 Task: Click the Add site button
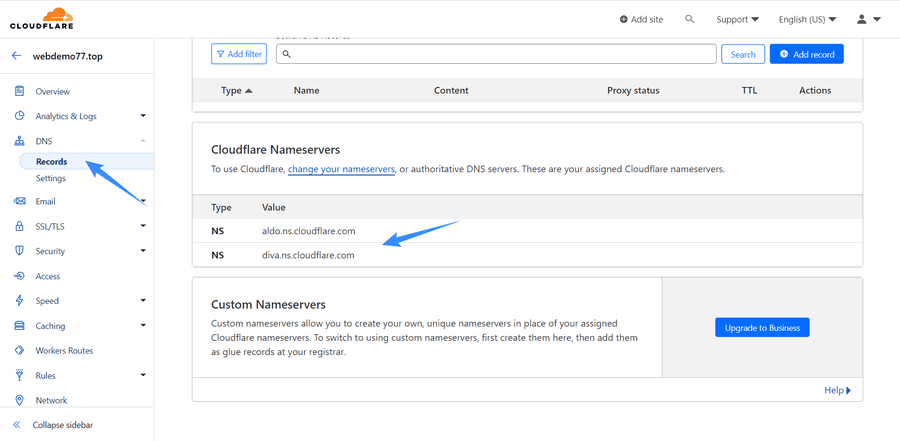641,20
